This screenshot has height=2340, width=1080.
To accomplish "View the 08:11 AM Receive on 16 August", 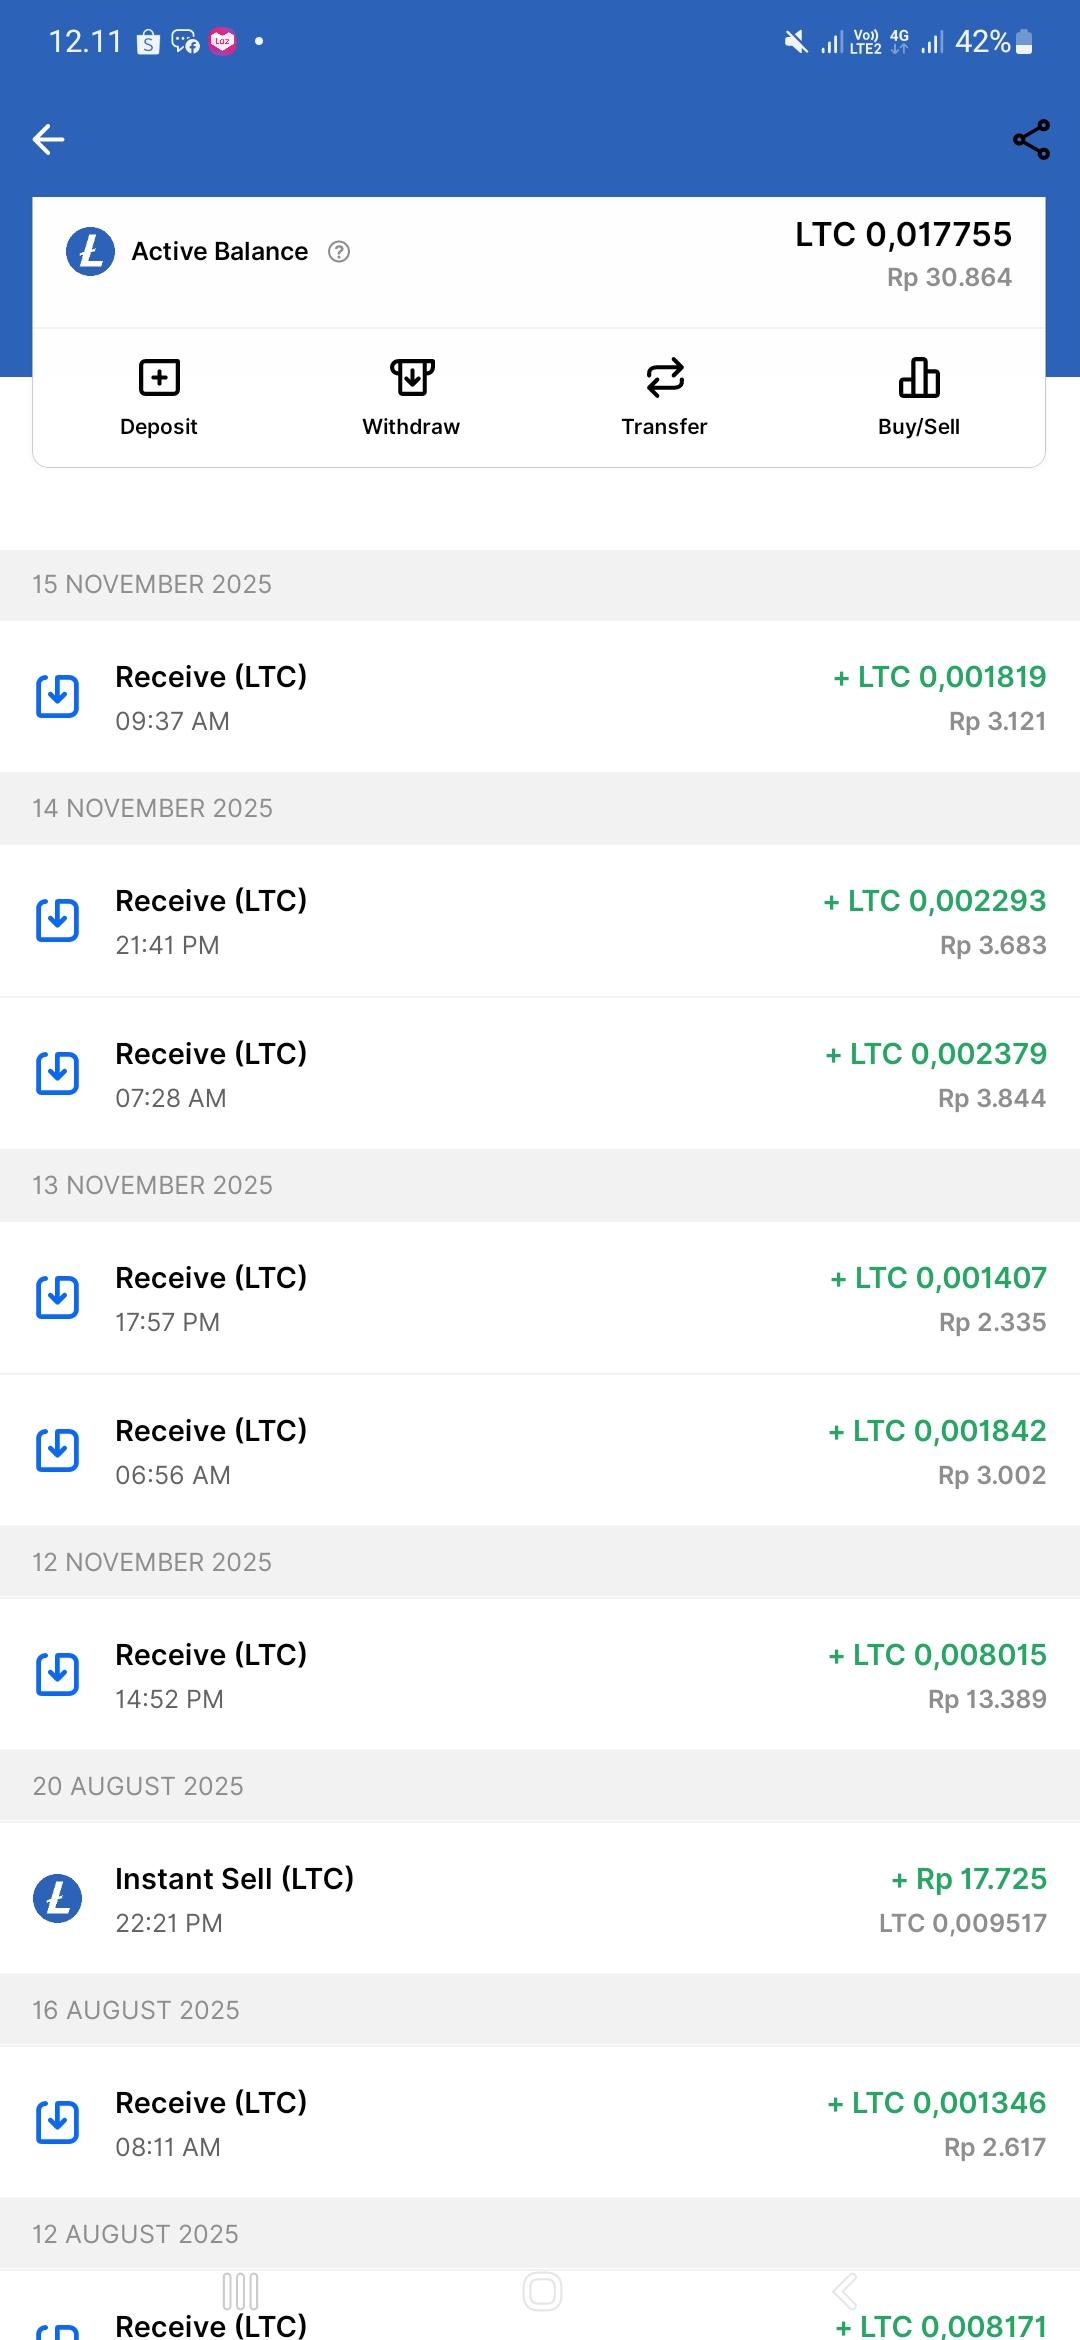I will (540, 2123).
